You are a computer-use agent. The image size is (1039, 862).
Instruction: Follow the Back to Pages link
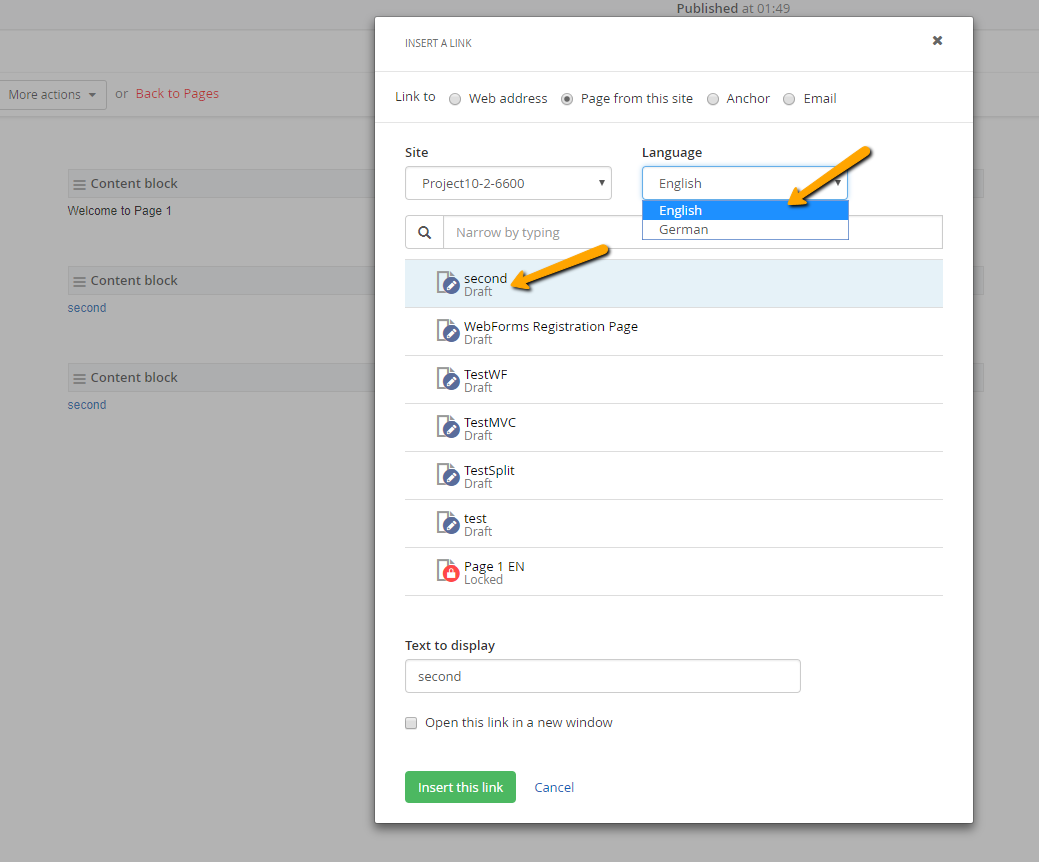(177, 93)
